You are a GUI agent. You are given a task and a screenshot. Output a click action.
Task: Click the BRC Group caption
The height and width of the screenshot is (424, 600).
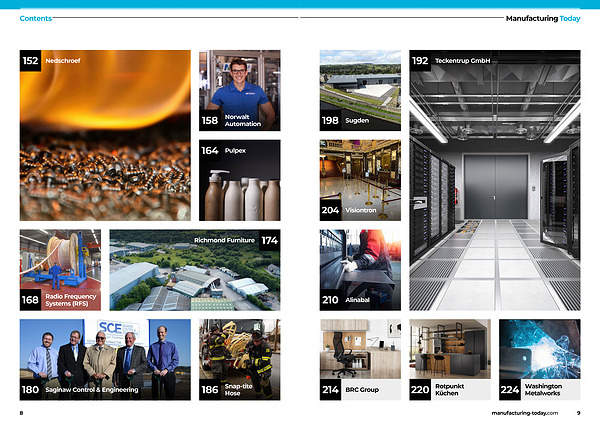(362, 390)
